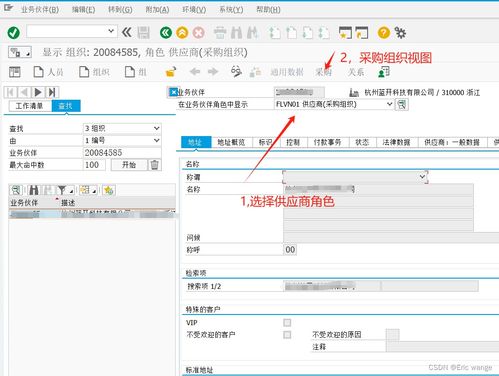Click the trash delete search criteria icon
Image resolution: width=499 pixels, height=376 pixels.
[x=154, y=165]
